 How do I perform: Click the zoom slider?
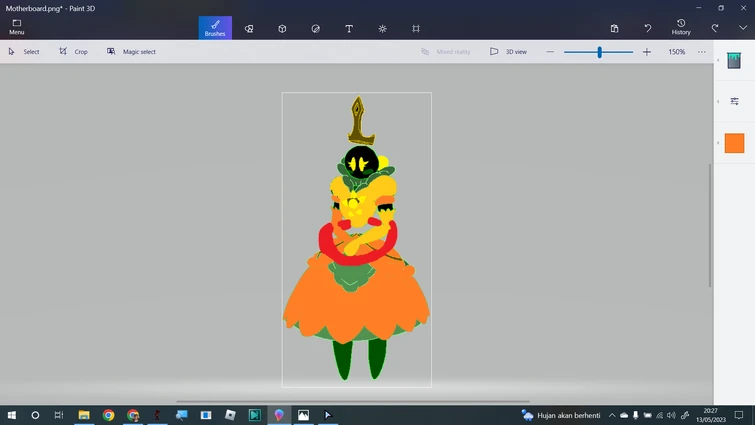click(599, 52)
